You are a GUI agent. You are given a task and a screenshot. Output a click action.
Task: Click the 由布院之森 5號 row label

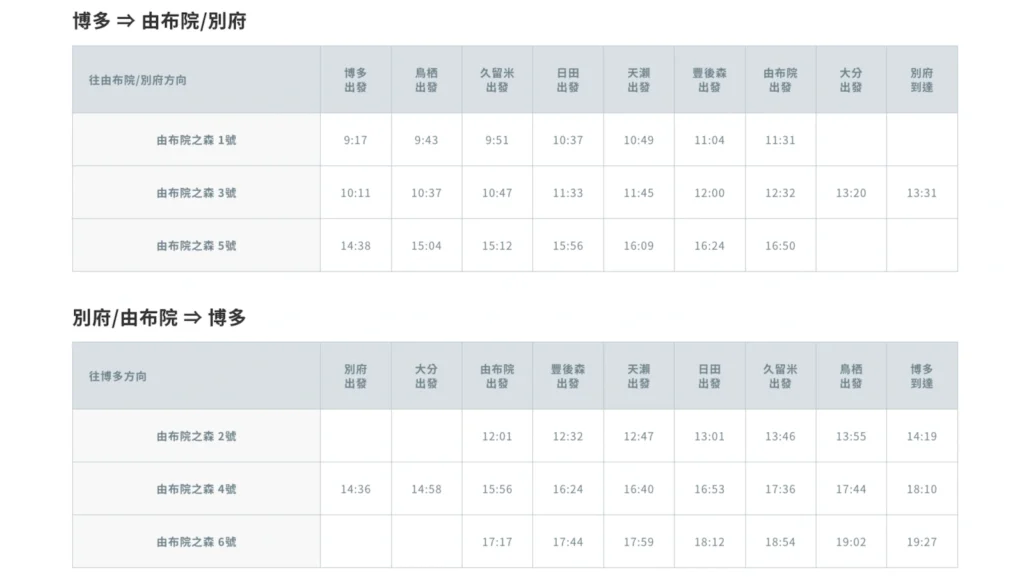[x=196, y=246]
